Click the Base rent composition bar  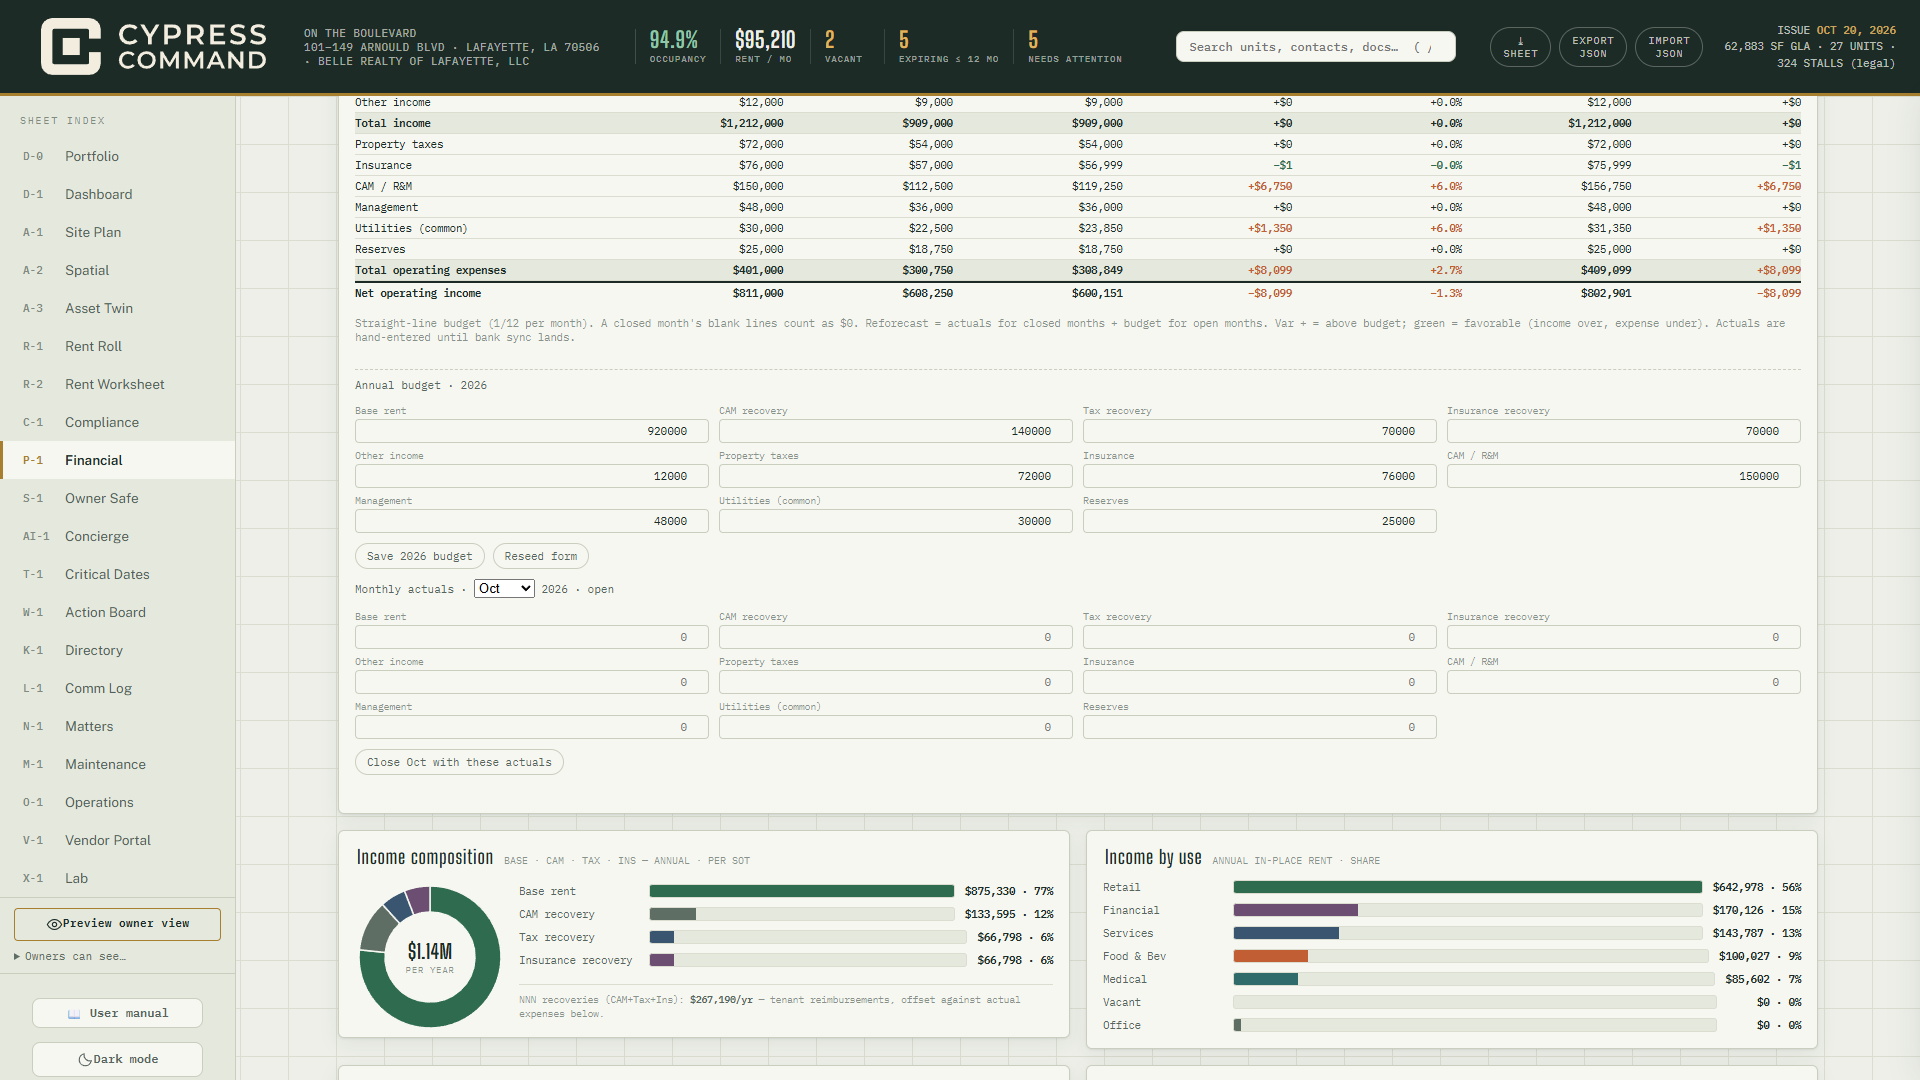[x=802, y=891]
